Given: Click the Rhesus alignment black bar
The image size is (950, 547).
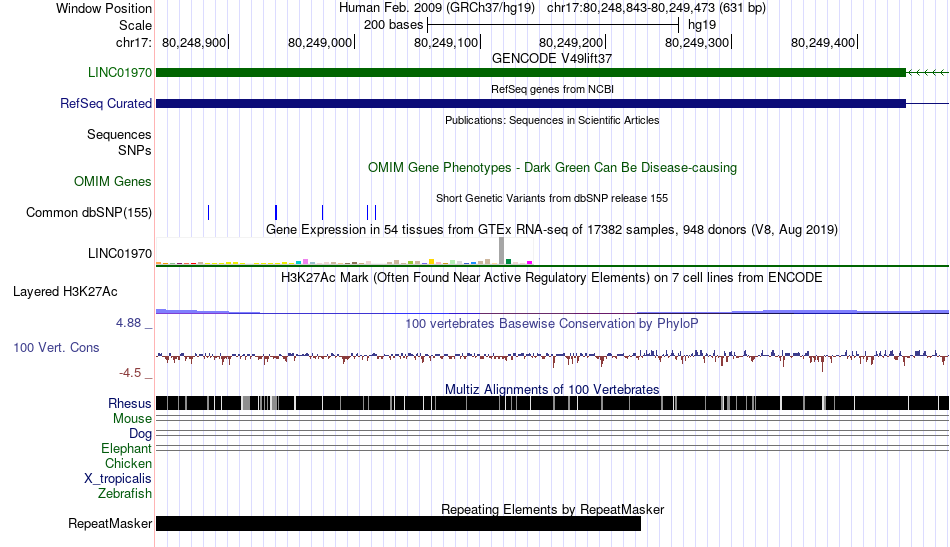Looking at the screenshot, I should point(552,403).
